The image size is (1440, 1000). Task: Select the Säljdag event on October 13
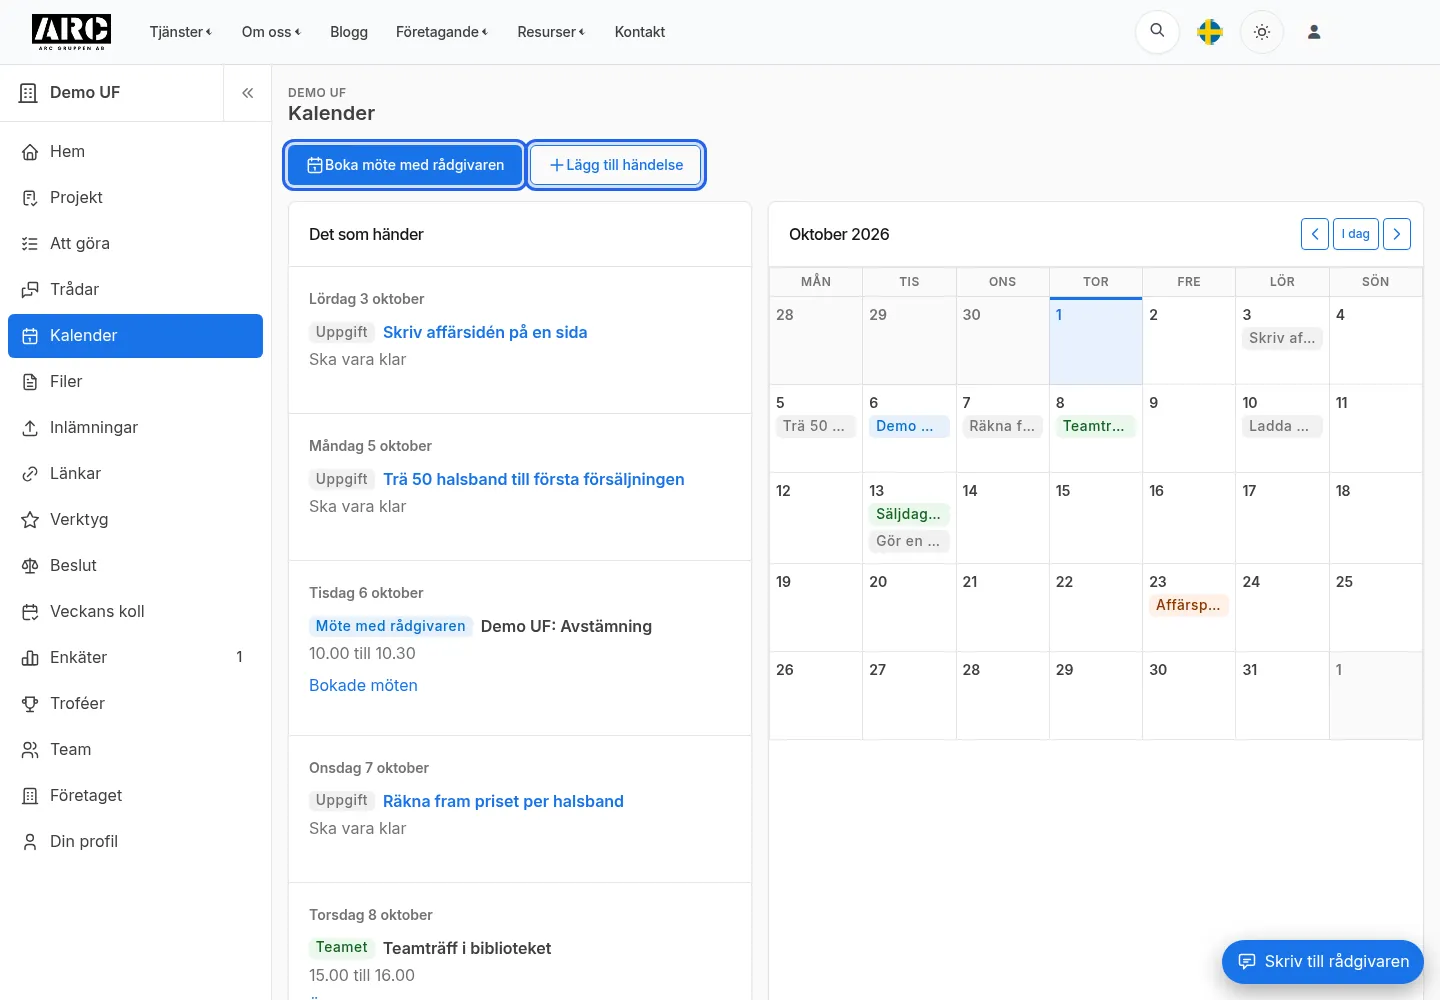click(908, 514)
